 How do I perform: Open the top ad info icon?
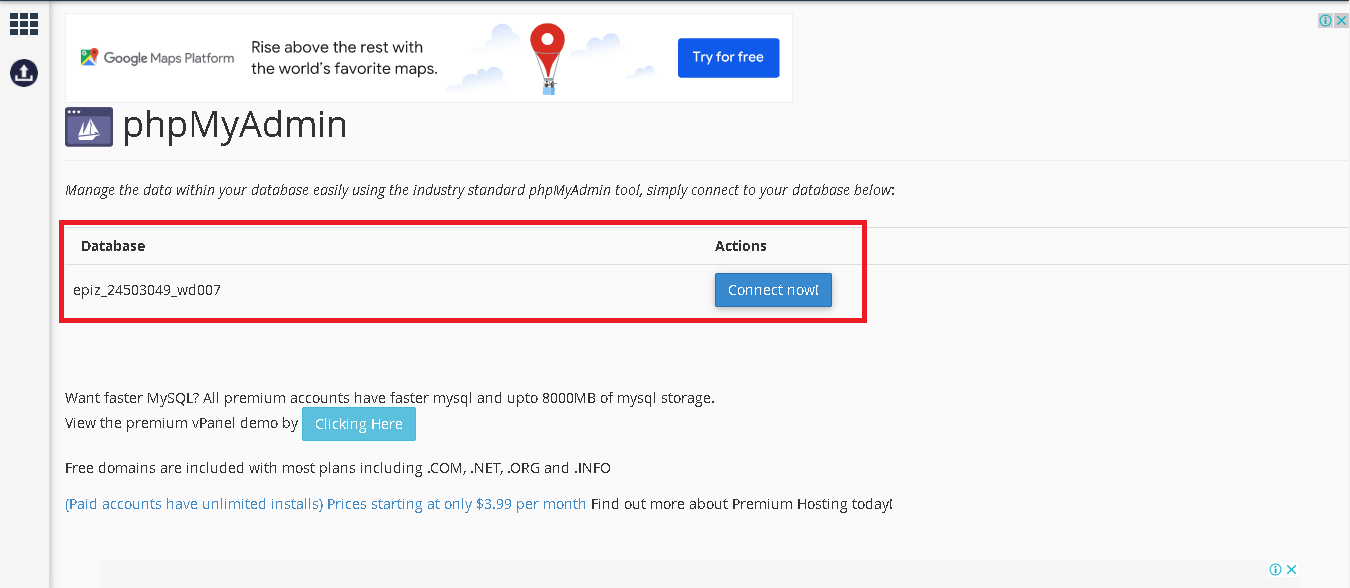pyautogui.click(x=1325, y=21)
